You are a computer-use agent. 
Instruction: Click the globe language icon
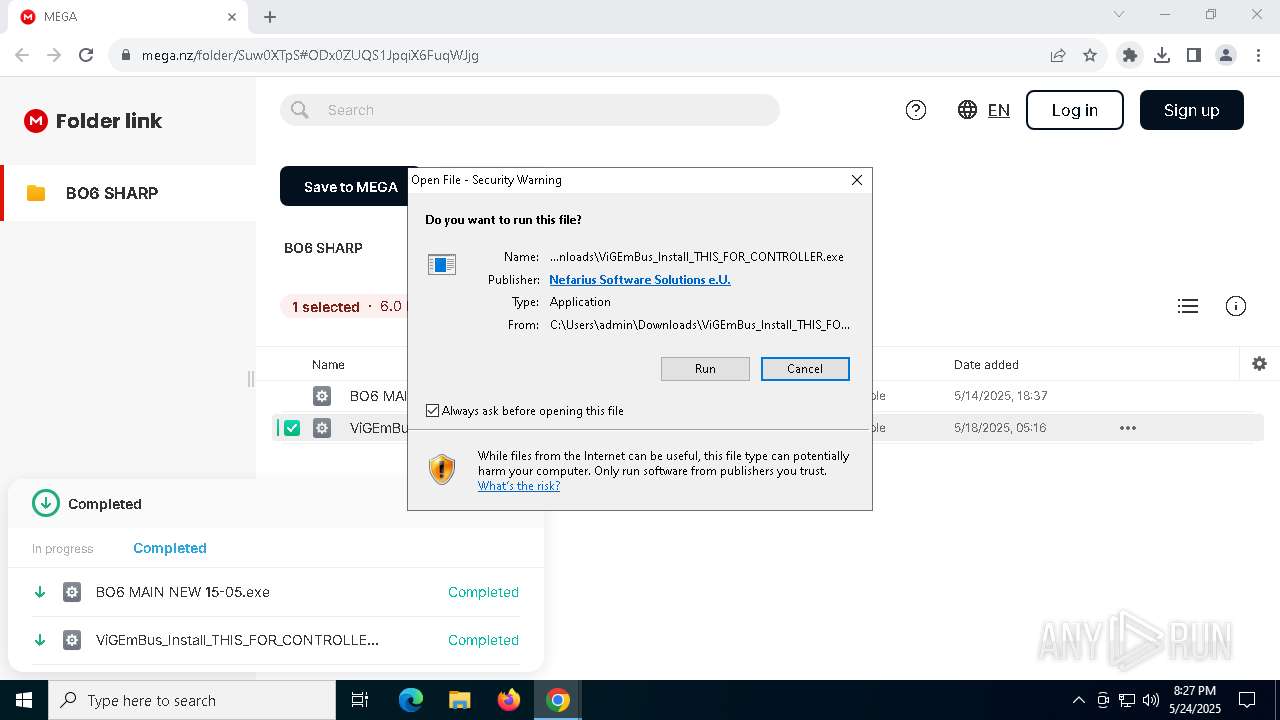967,110
